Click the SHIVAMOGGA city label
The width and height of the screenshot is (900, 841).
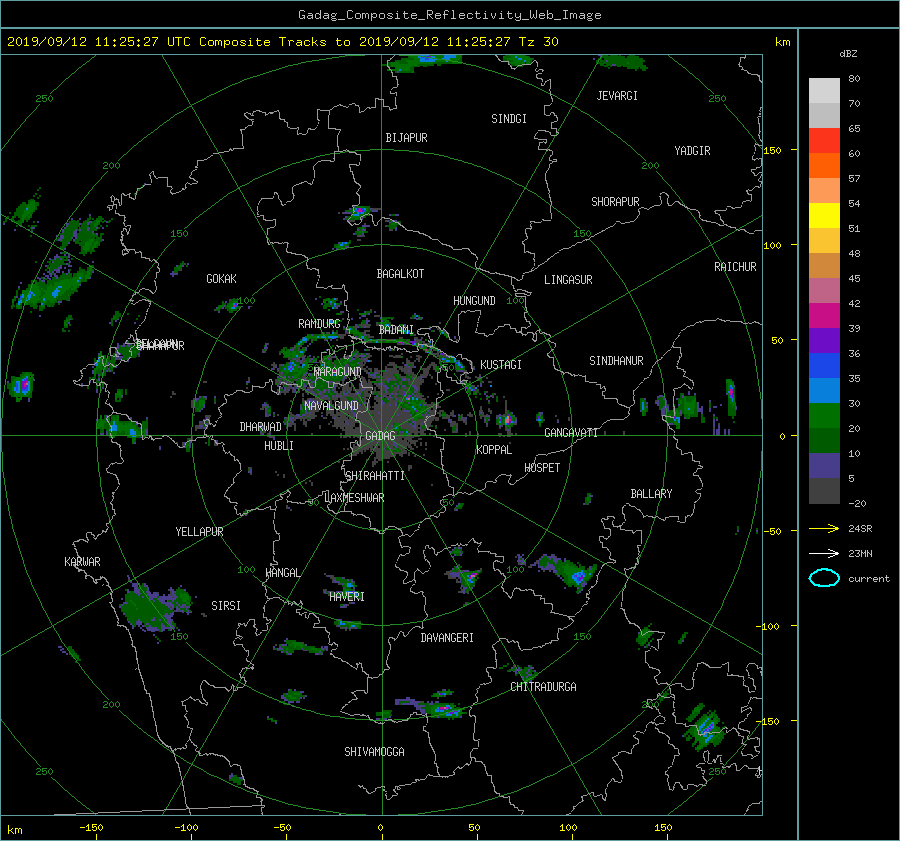coord(374,752)
